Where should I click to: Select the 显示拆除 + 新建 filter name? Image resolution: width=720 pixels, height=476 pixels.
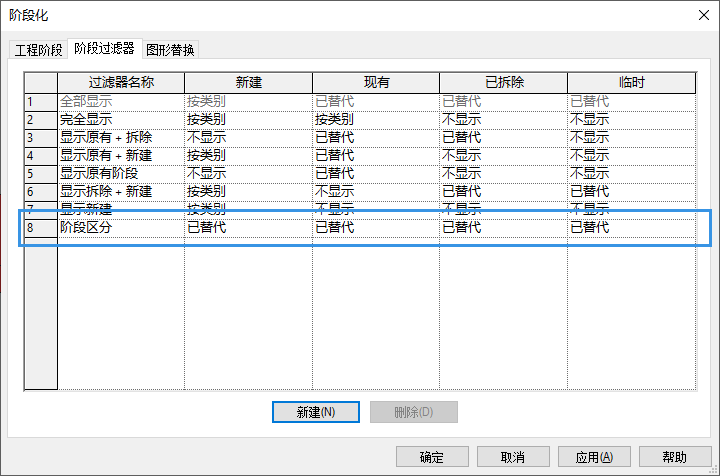tap(121, 191)
